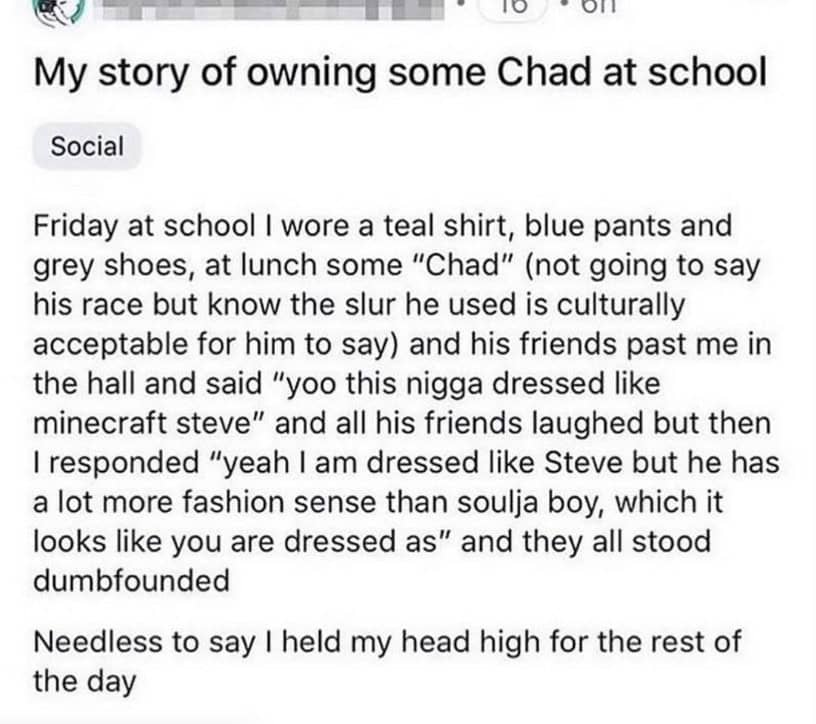Click the phrase minecraft steve in post

coord(147,424)
